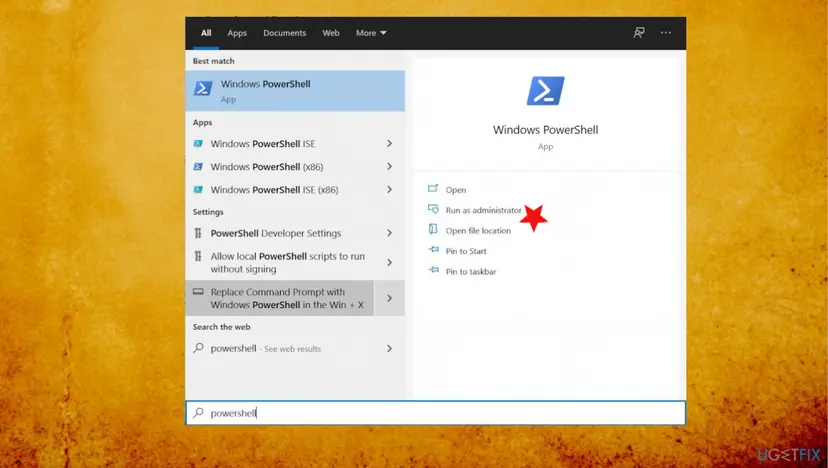The image size is (828, 468).
Task: Select Windows PowerShell best match result
Action: point(295,91)
